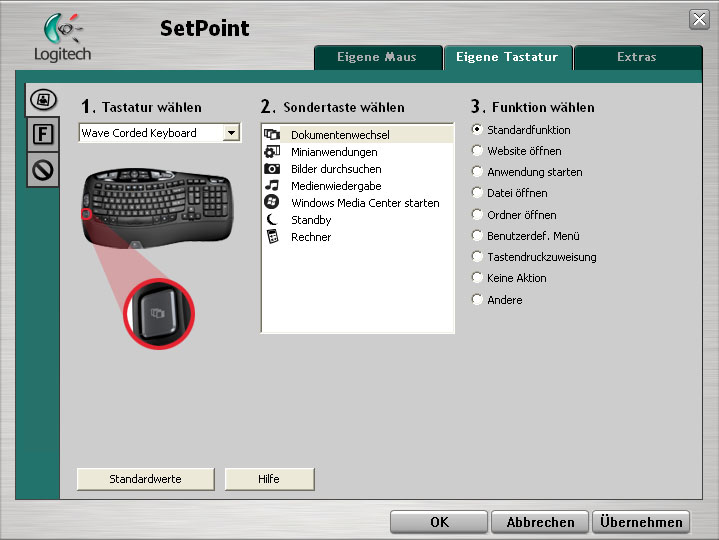719x540 pixels.
Task: Choose the Website öffnen radio option
Action: point(477,151)
